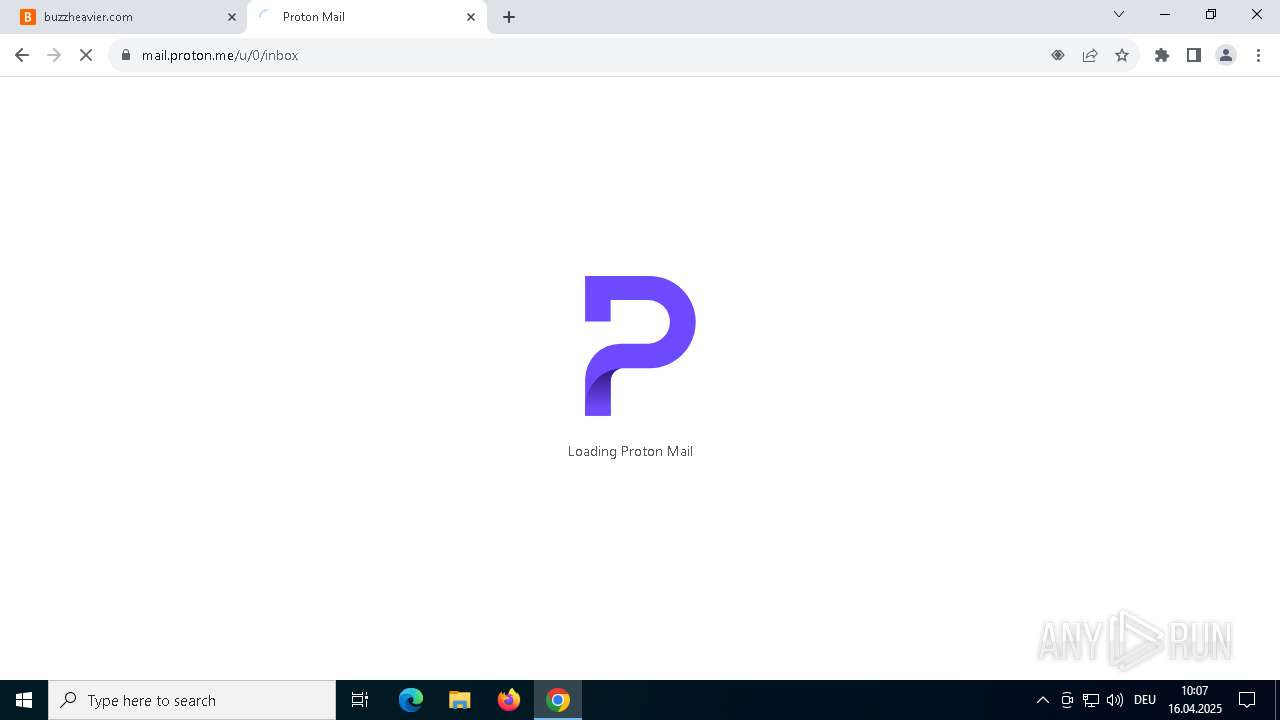The width and height of the screenshot is (1280, 720).
Task: Open Task View on the taskbar
Action: point(360,700)
